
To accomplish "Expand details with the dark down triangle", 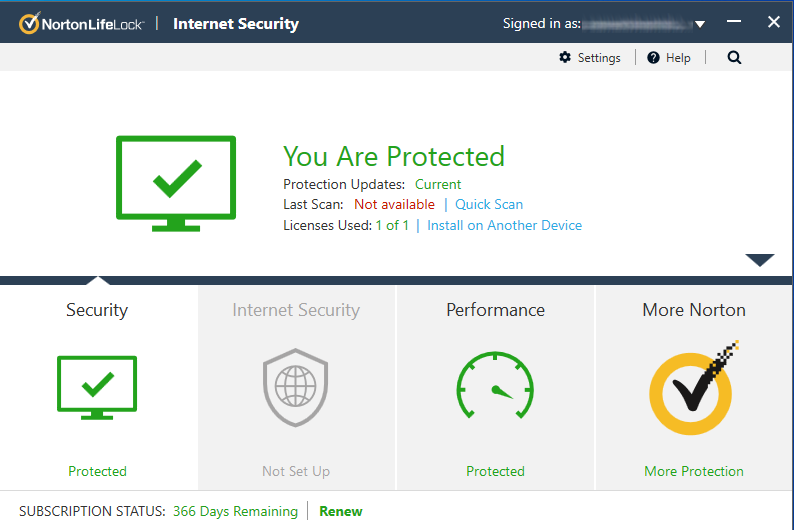I will (x=760, y=260).
